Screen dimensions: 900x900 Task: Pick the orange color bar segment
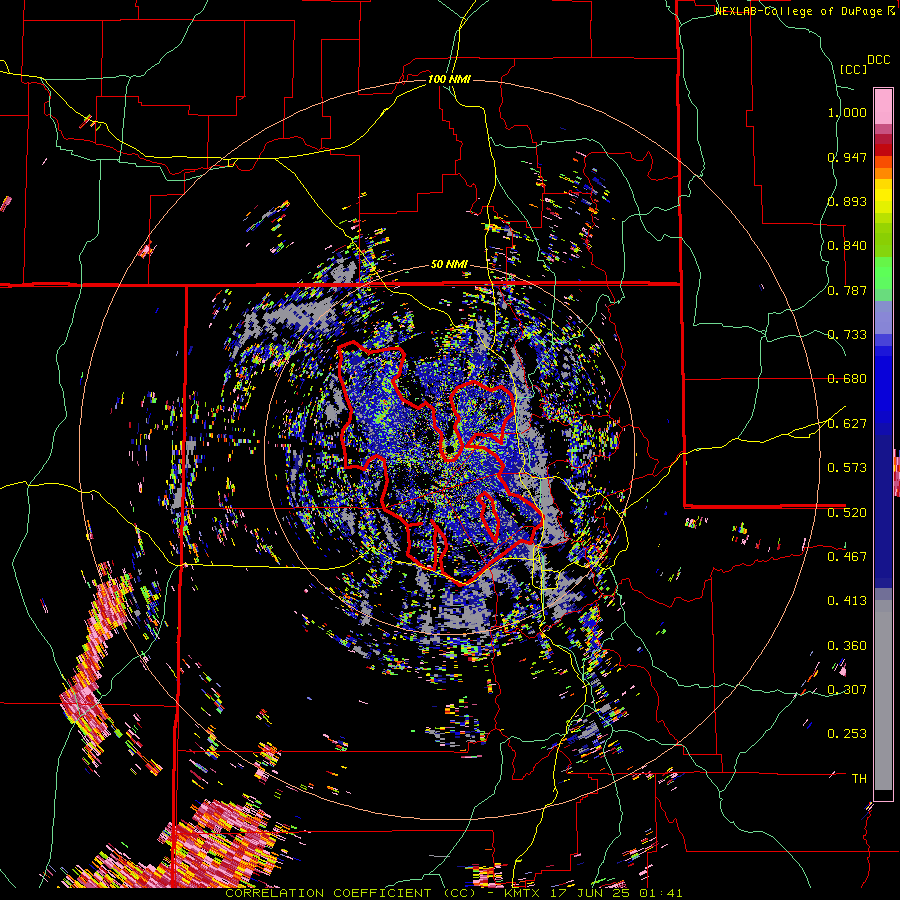[883, 173]
